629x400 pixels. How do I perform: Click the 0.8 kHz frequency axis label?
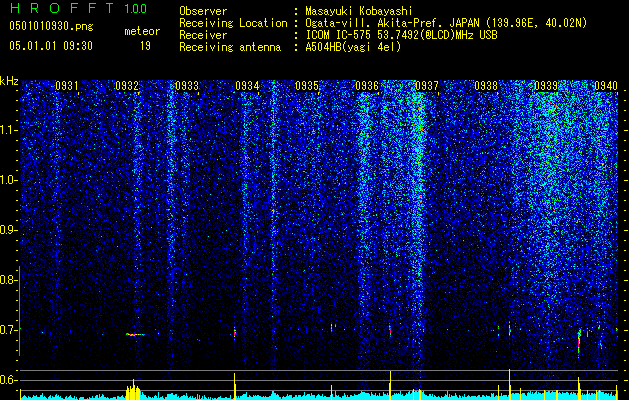pos(8,280)
